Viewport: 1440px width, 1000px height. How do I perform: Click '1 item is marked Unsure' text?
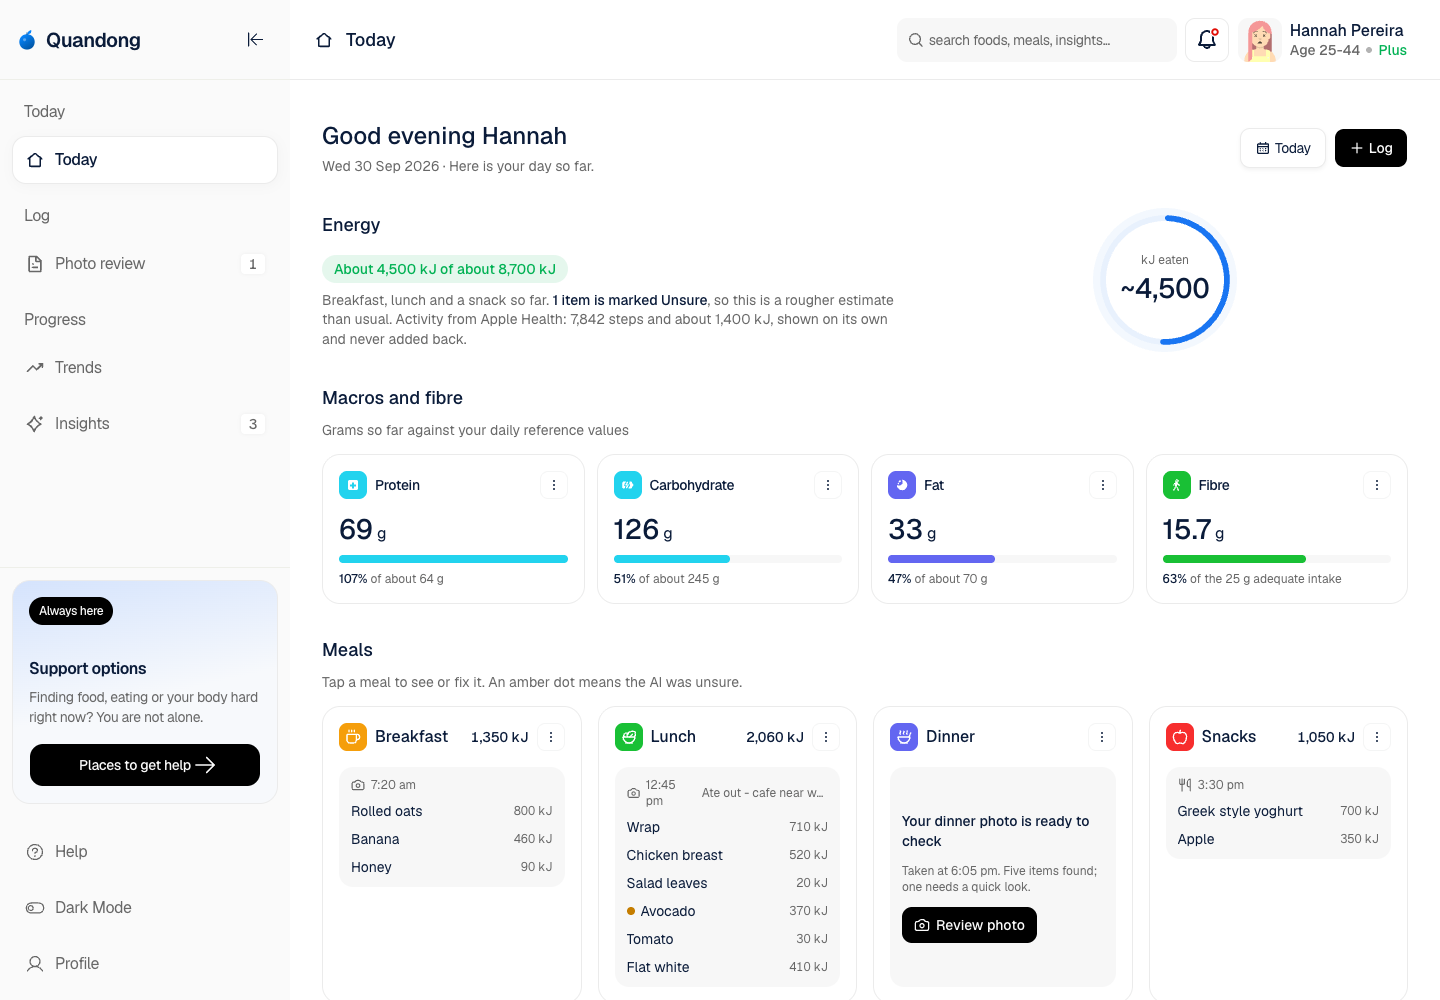[x=630, y=300]
